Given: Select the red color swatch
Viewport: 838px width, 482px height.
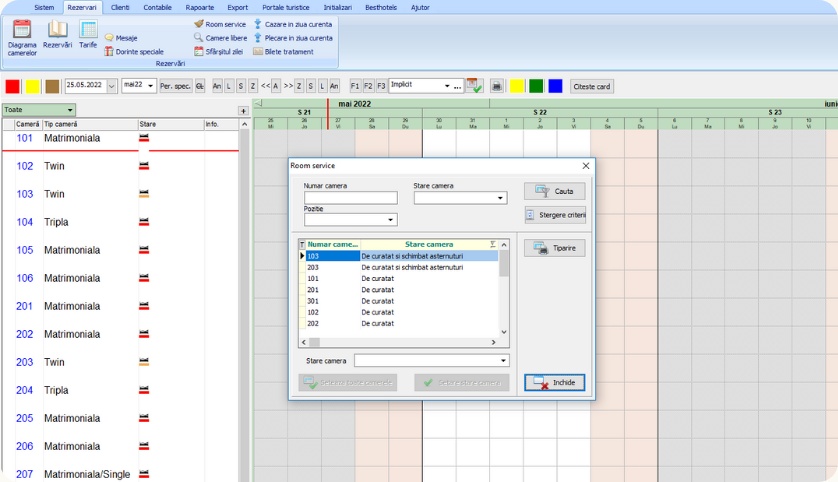Looking at the screenshot, I should click(12, 86).
